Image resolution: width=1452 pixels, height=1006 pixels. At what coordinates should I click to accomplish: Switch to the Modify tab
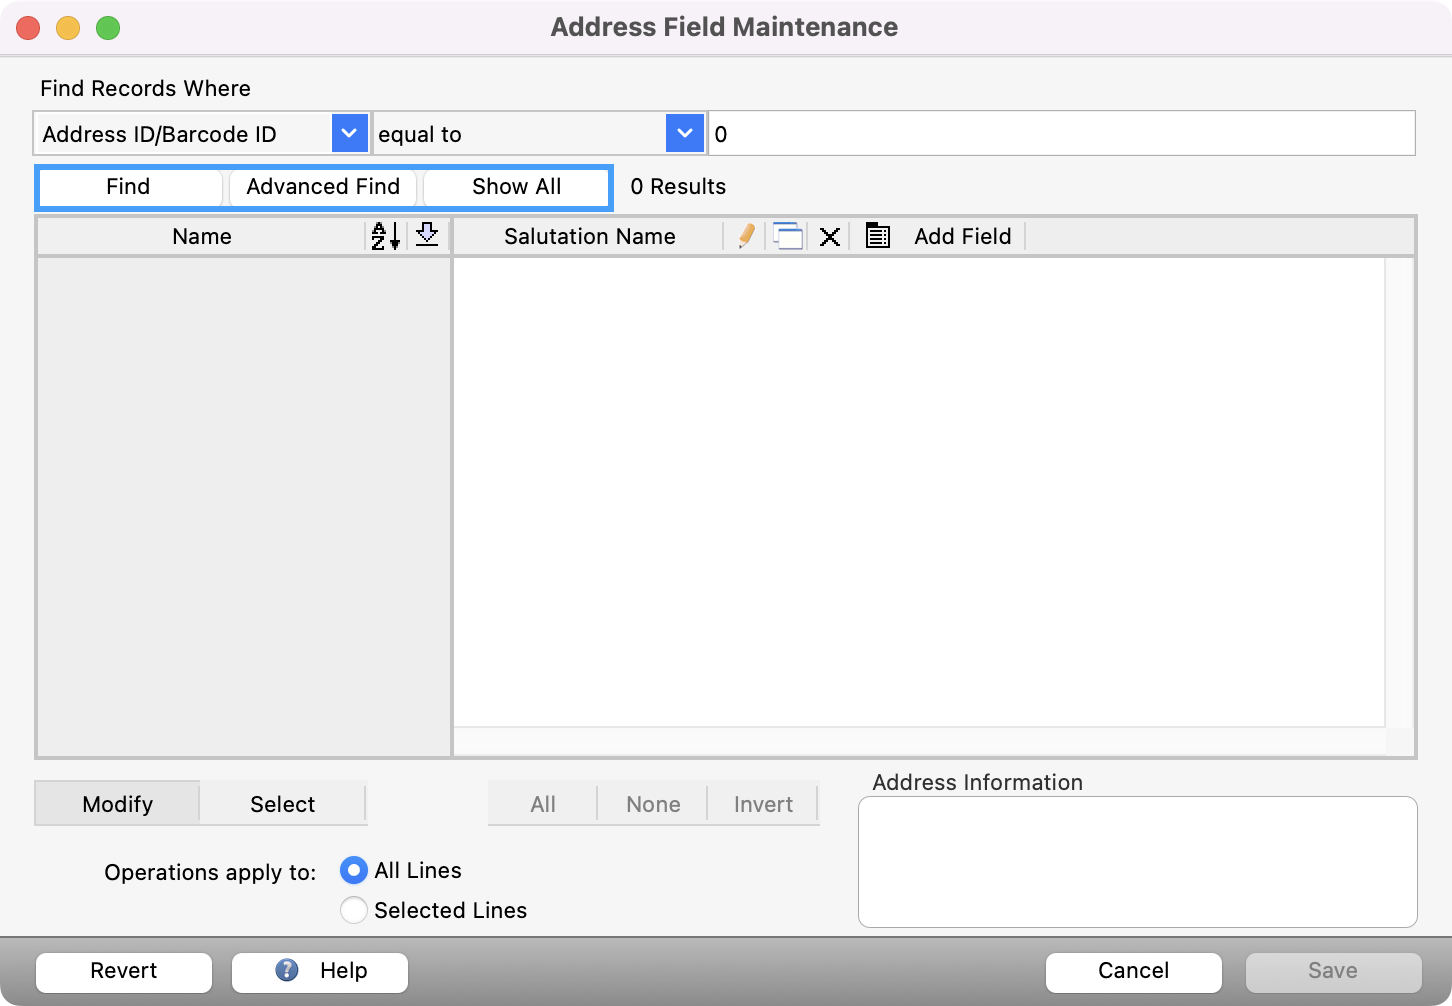coord(117,803)
